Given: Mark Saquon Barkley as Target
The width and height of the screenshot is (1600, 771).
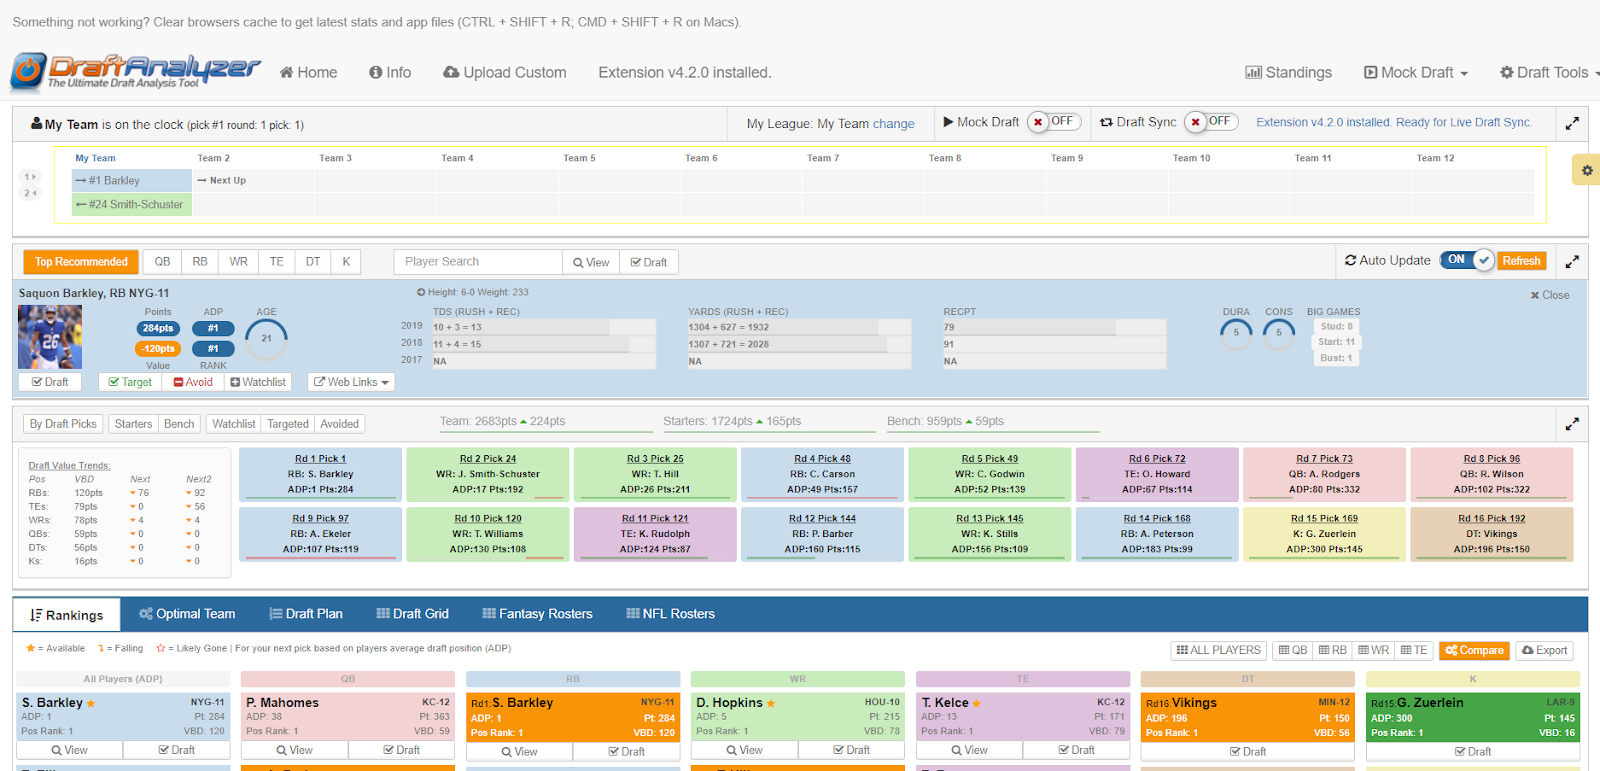Looking at the screenshot, I should 130,382.
